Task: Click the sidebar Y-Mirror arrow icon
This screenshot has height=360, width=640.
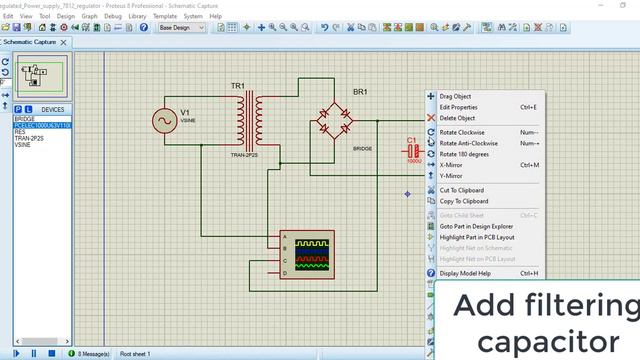Action: [5, 105]
